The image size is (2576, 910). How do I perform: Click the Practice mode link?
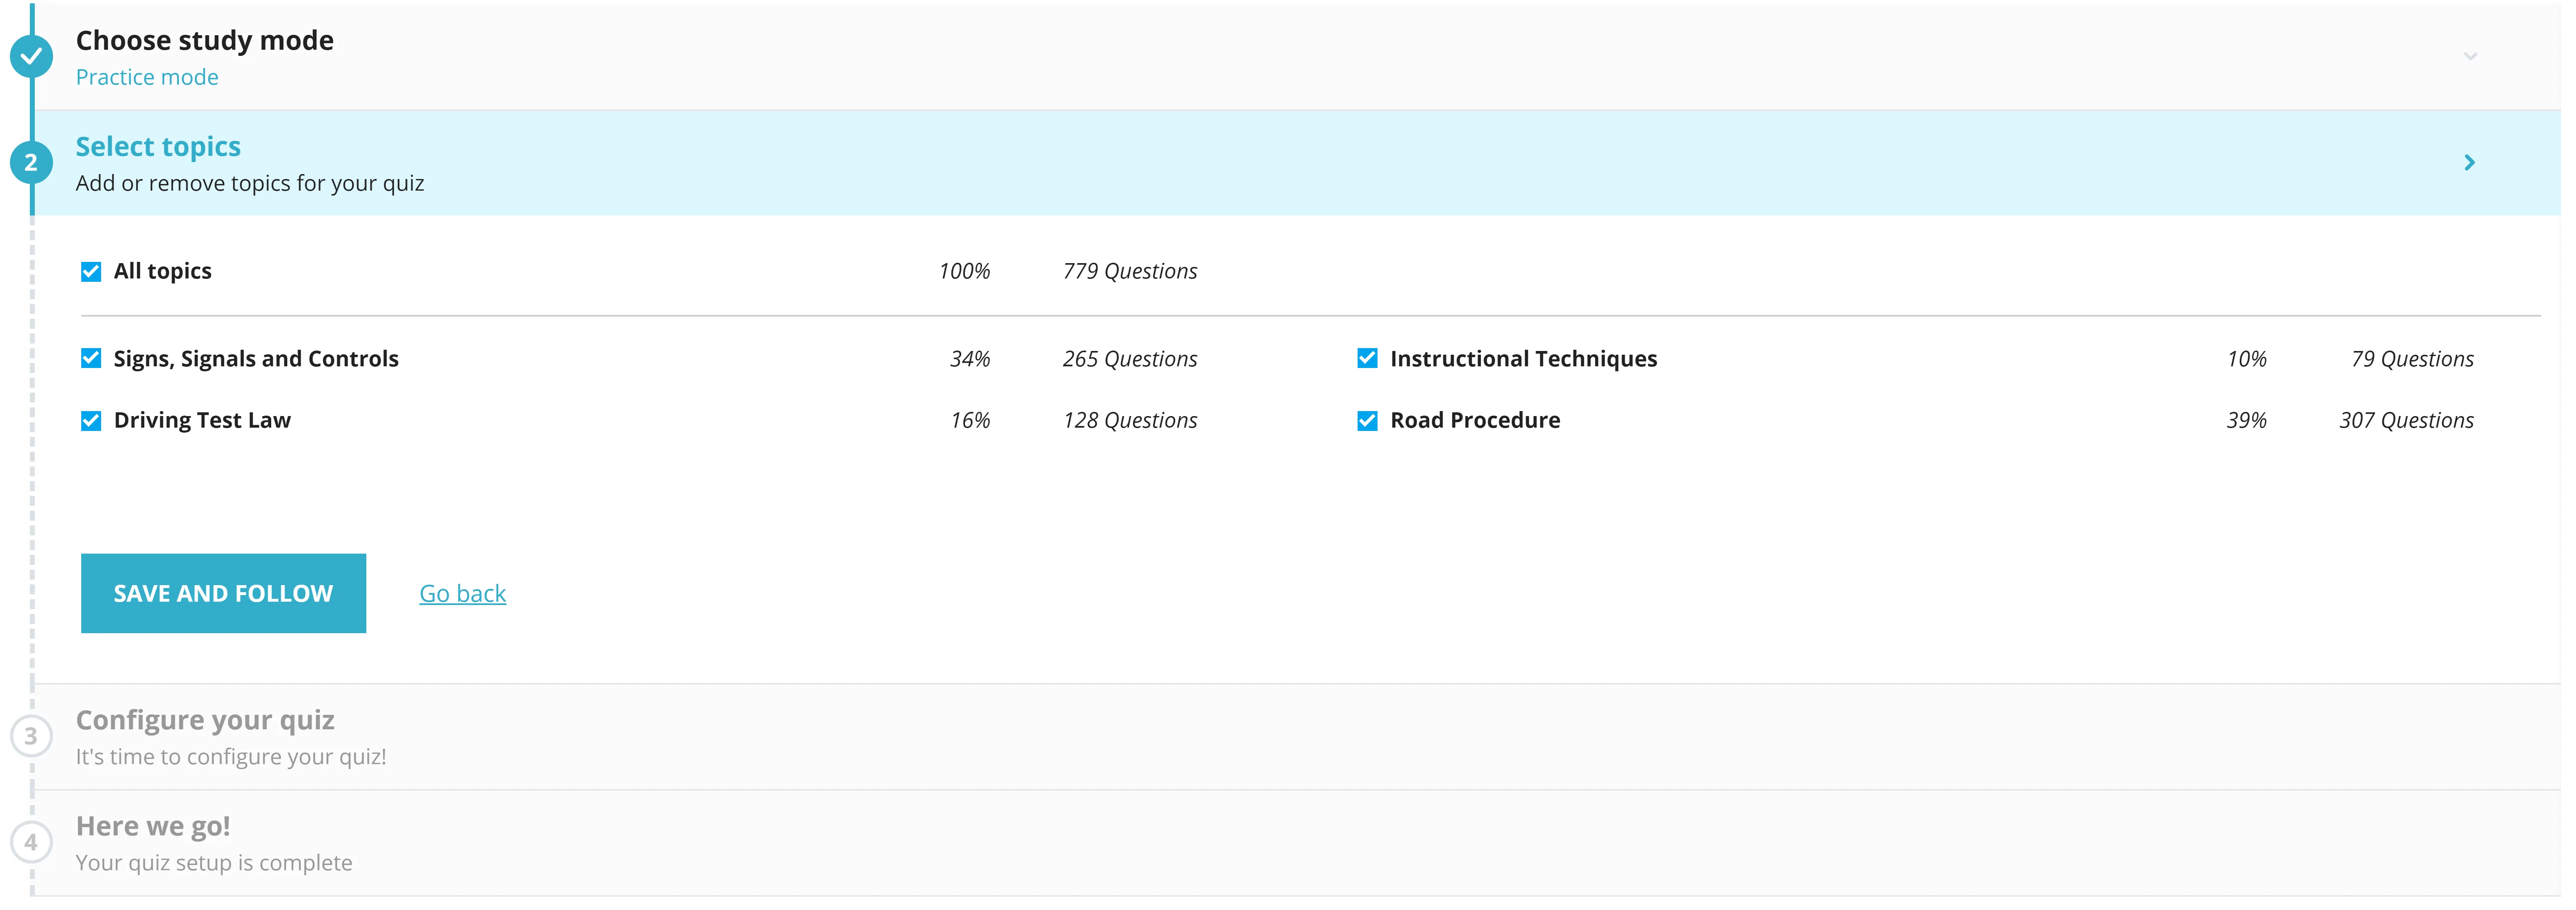pyautogui.click(x=150, y=75)
